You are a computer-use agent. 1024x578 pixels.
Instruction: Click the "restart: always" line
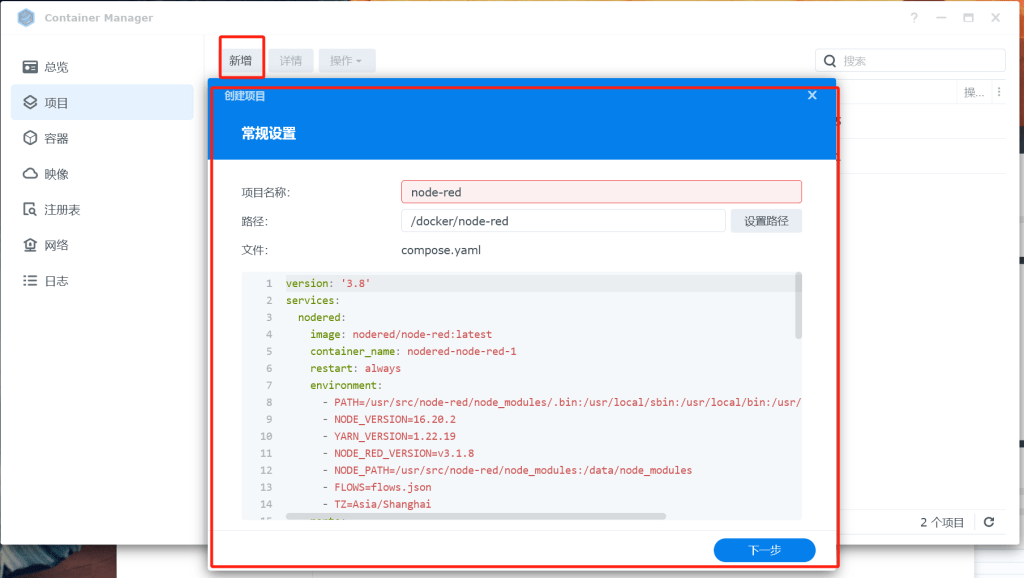355,368
